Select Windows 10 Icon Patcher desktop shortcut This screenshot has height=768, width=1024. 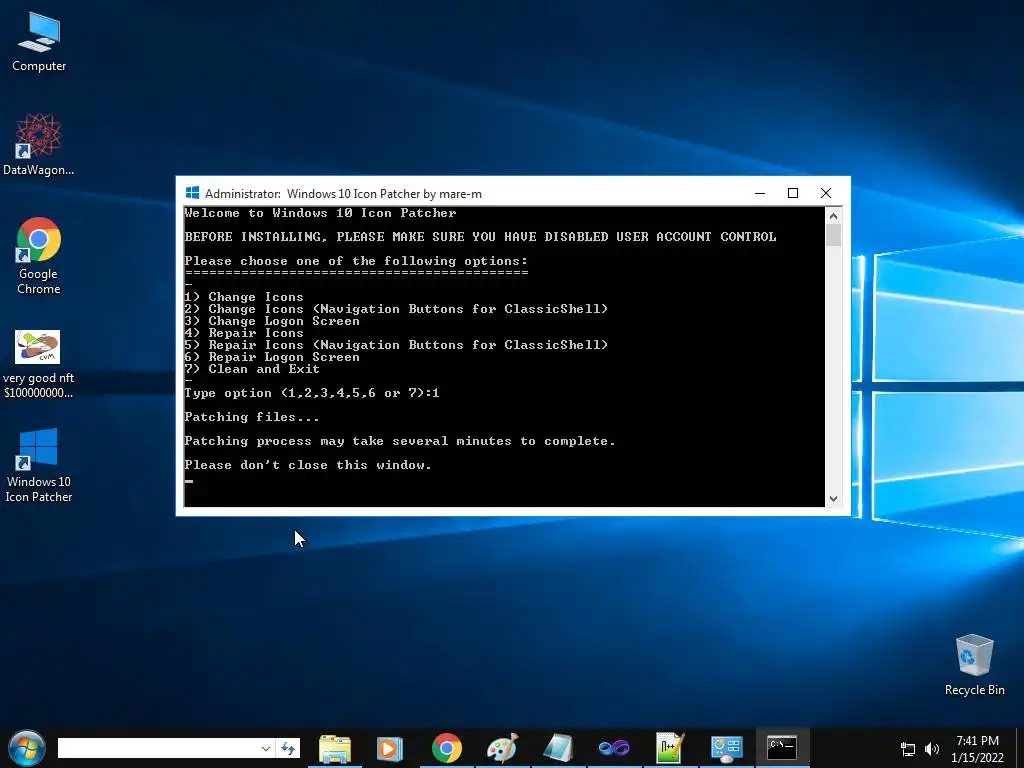tap(39, 466)
